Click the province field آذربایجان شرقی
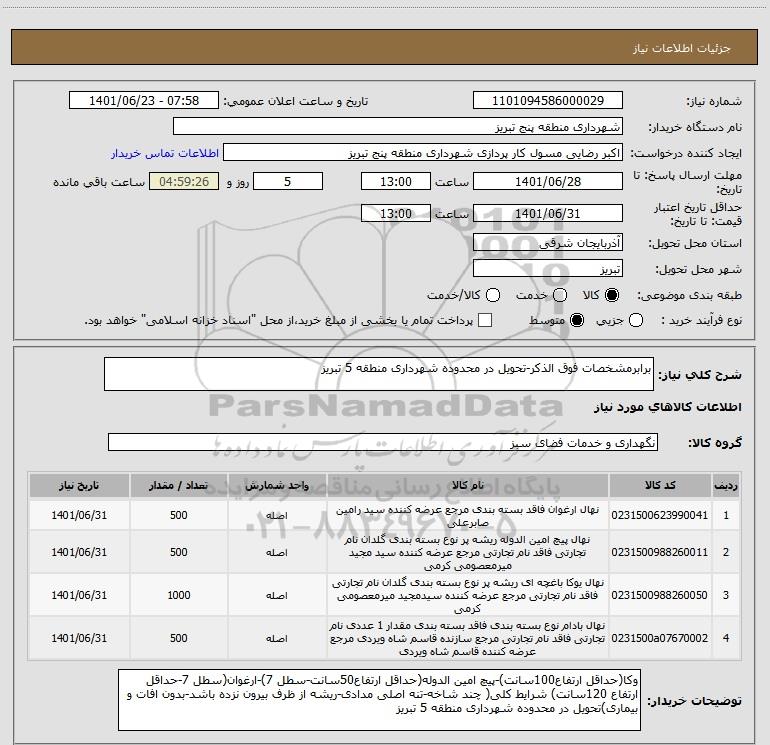This screenshot has height=745, width=770. click(548, 243)
